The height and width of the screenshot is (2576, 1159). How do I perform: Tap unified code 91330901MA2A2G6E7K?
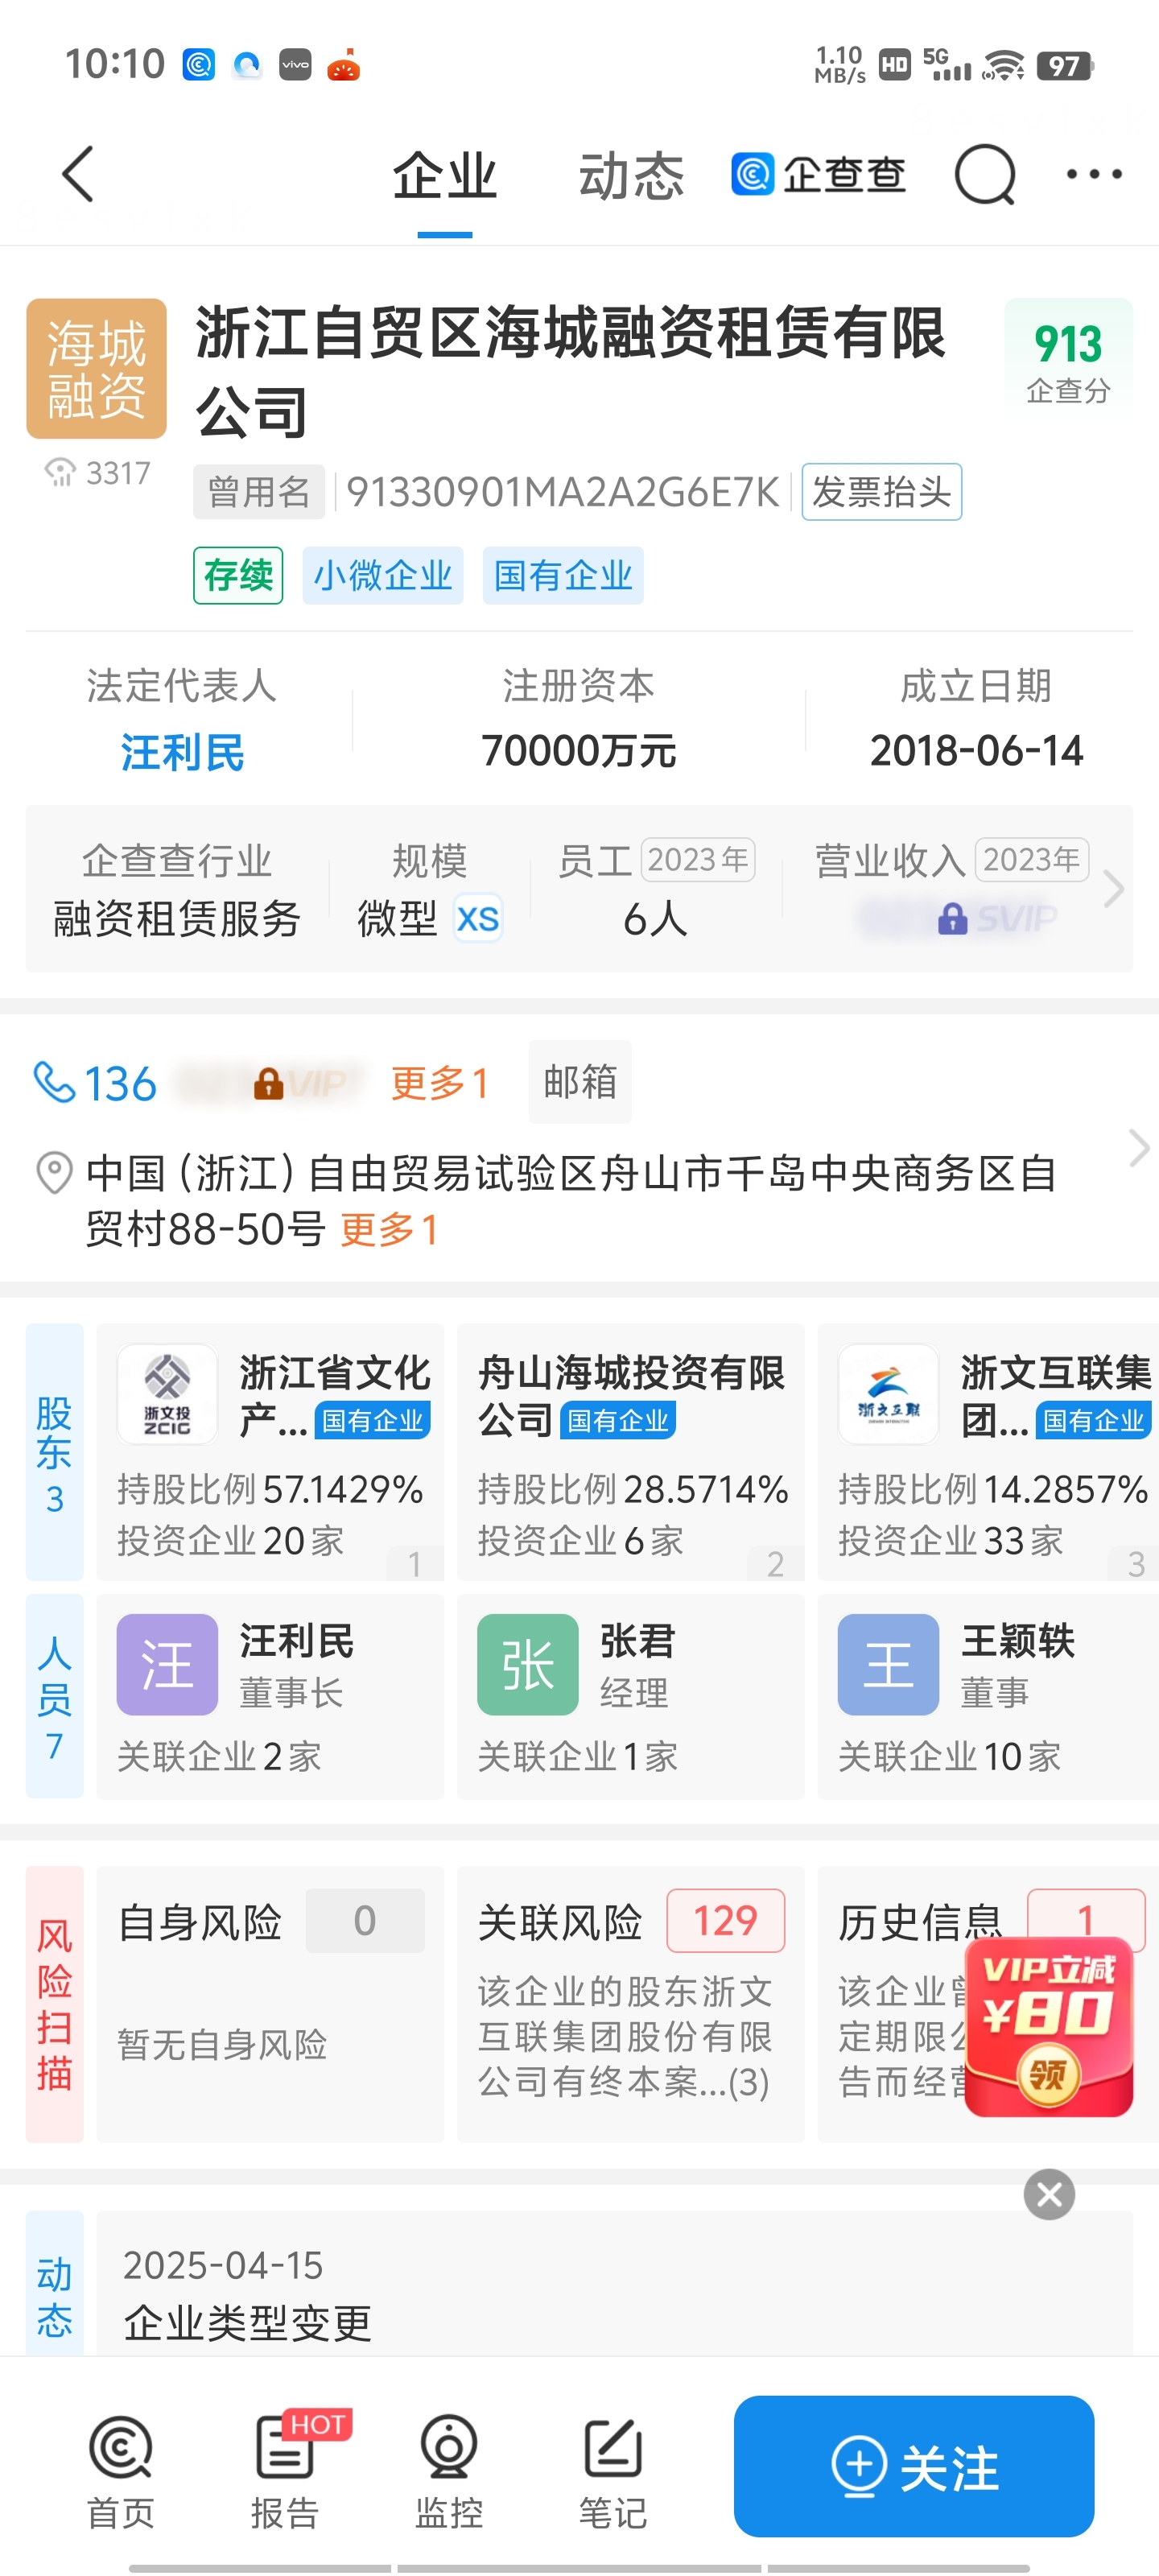[x=562, y=492]
